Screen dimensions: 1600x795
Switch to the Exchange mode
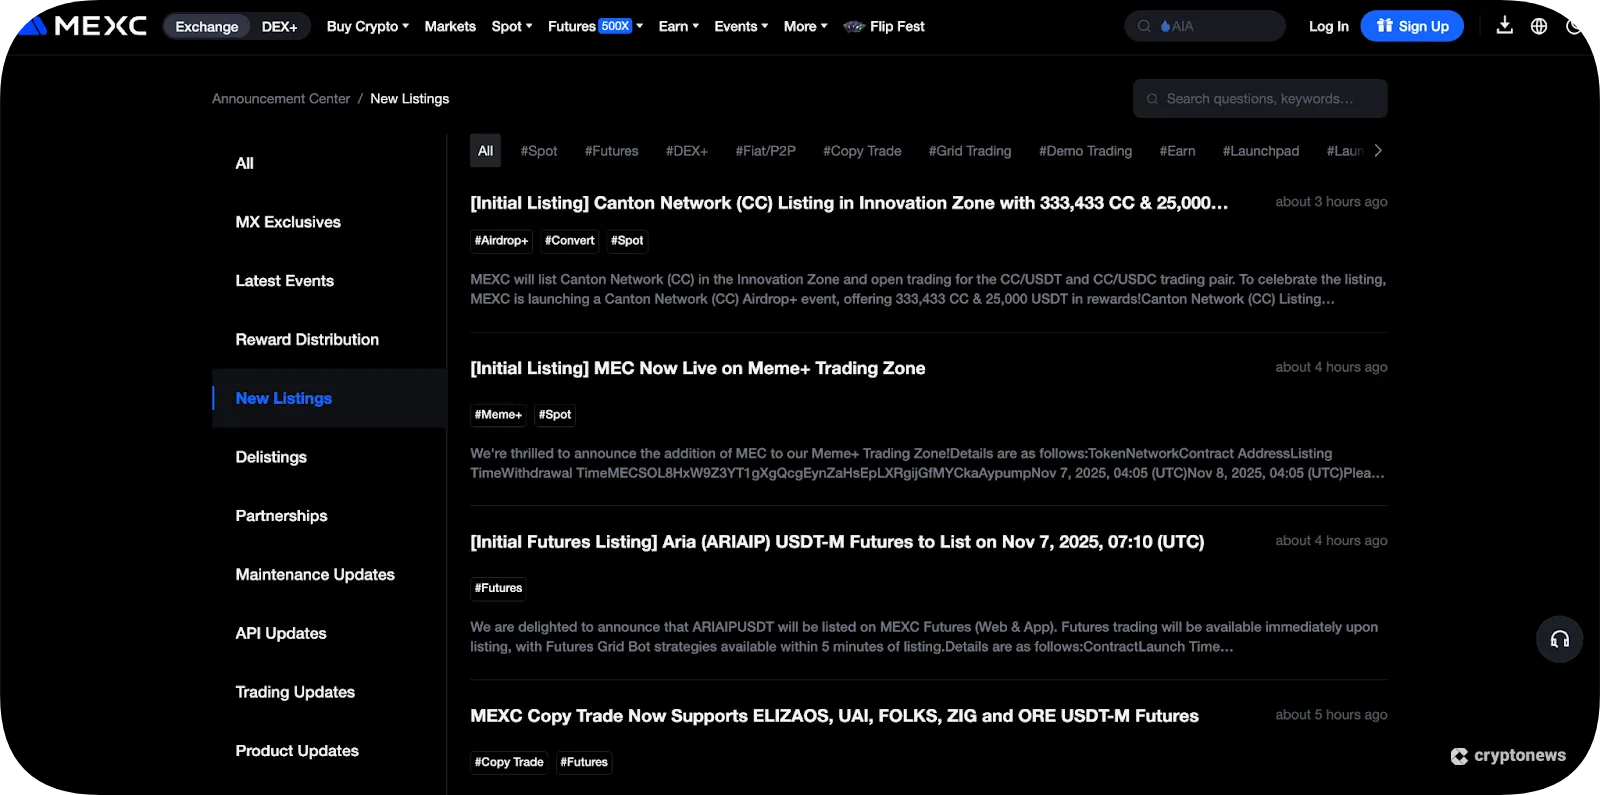click(207, 26)
